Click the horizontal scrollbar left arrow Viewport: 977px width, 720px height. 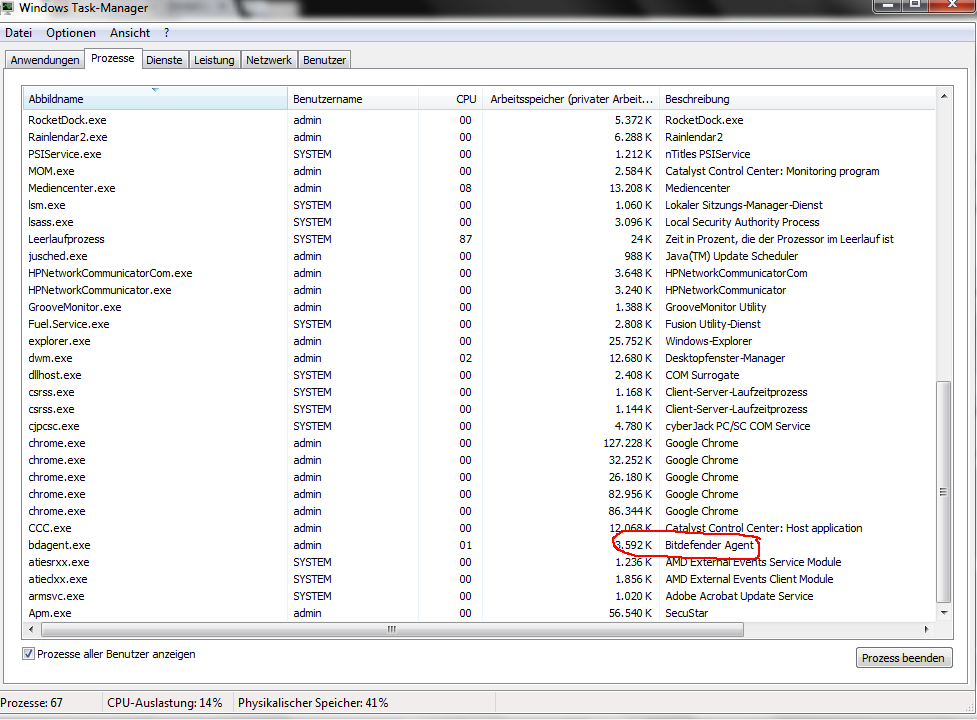tap(31, 630)
